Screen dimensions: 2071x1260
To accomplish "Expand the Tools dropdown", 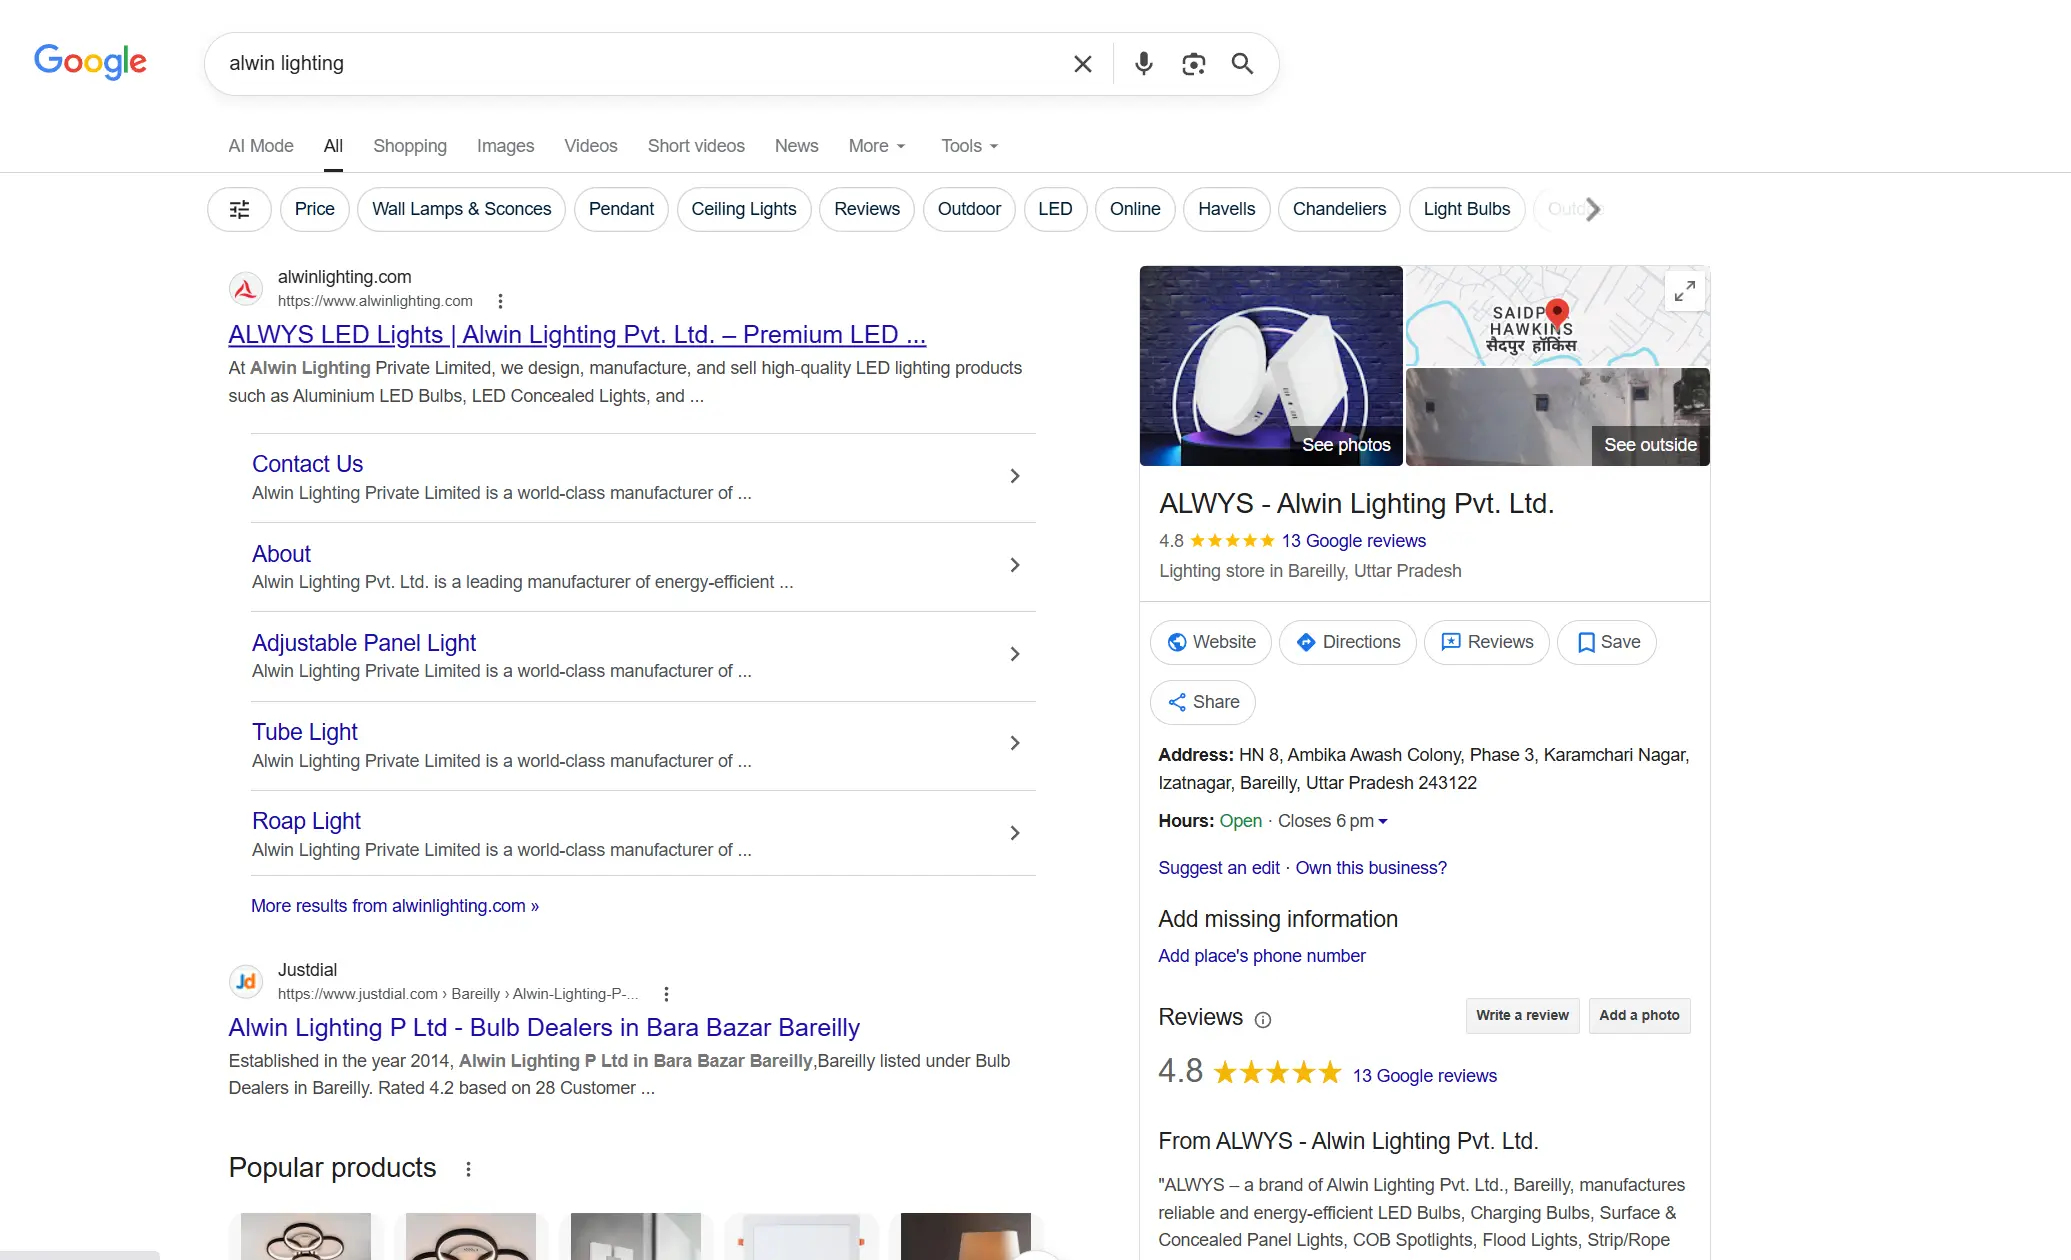I will point(968,146).
